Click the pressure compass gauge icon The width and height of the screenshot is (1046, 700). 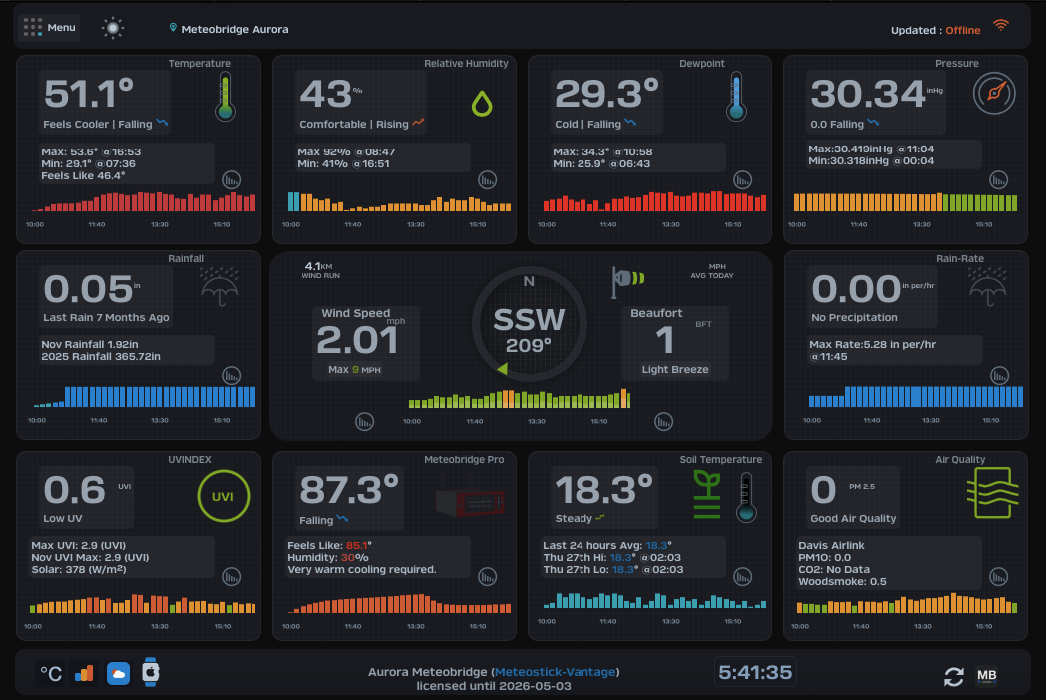(x=993, y=94)
